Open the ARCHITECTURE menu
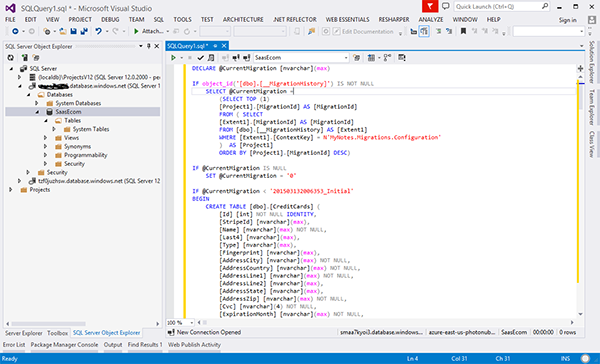The width and height of the screenshot is (600, 364). point(243,20)
